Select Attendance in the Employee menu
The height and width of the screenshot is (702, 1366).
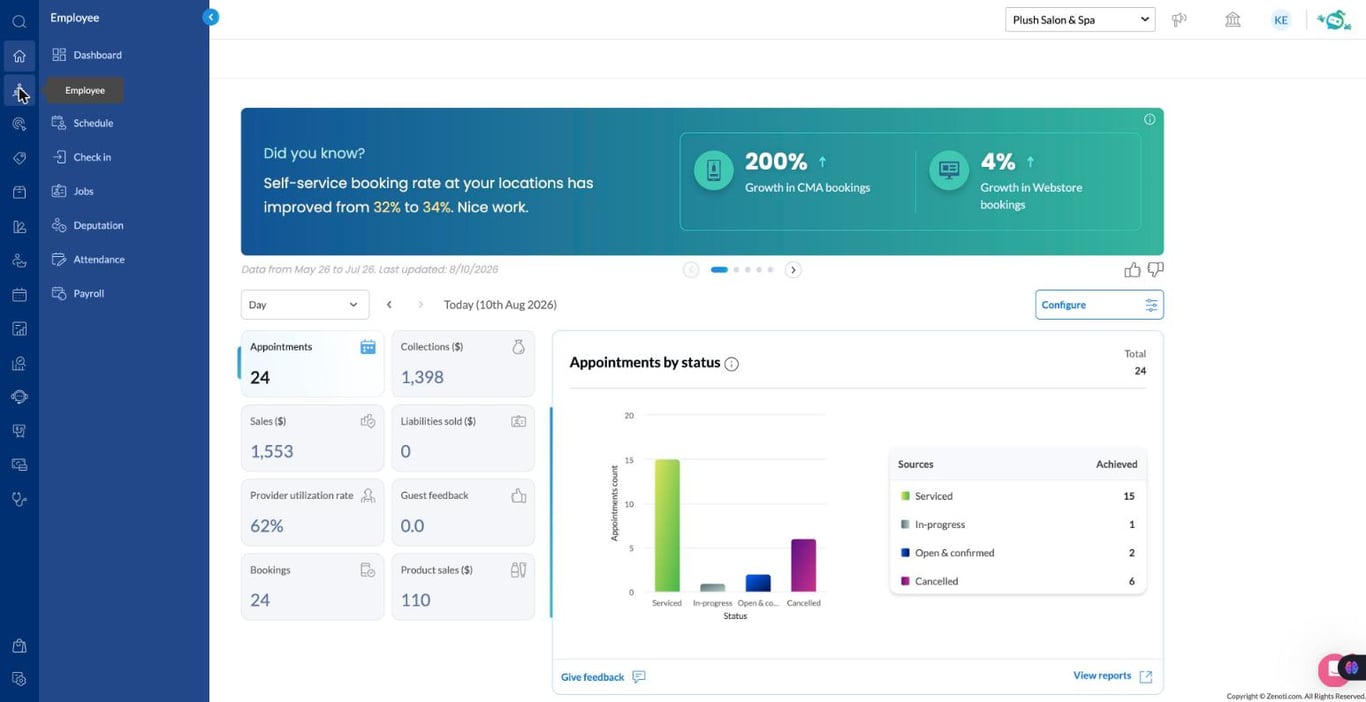point(99,260)
